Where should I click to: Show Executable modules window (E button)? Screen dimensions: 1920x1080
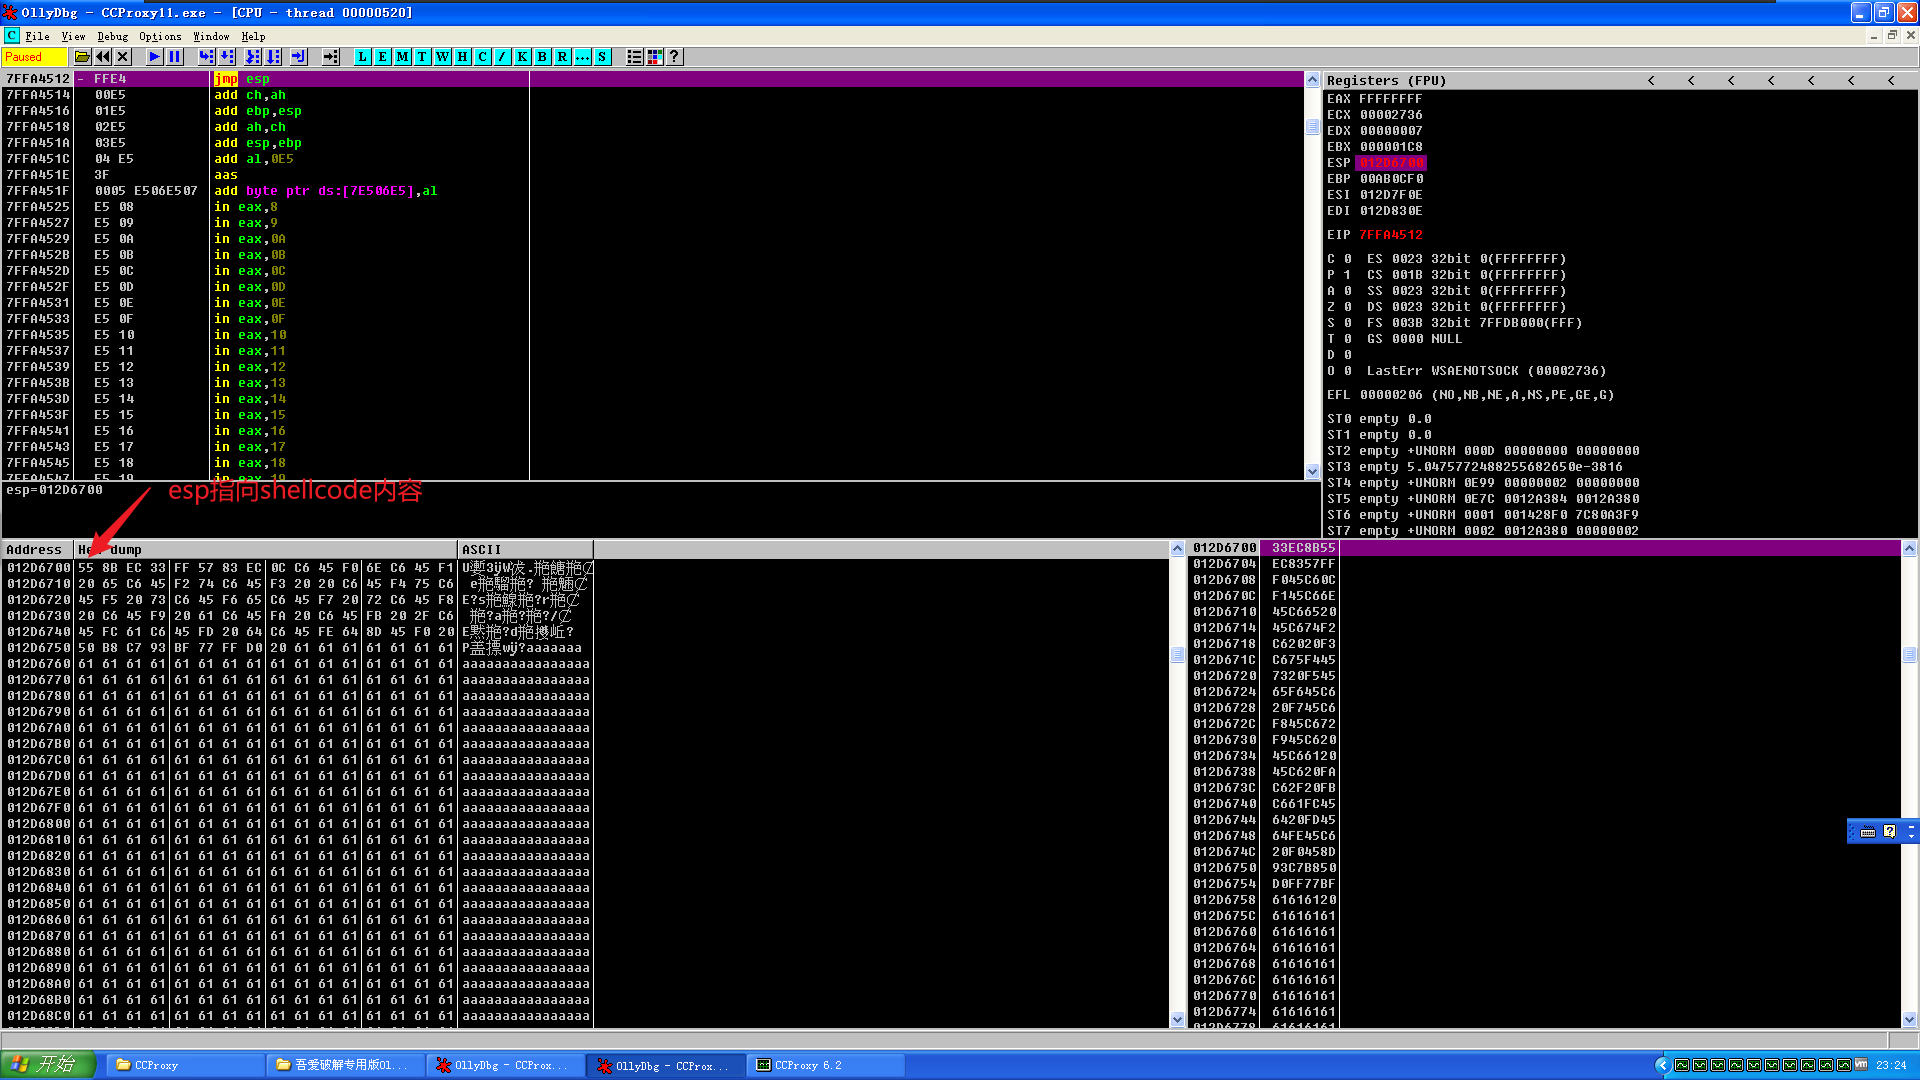coord(382,57)
